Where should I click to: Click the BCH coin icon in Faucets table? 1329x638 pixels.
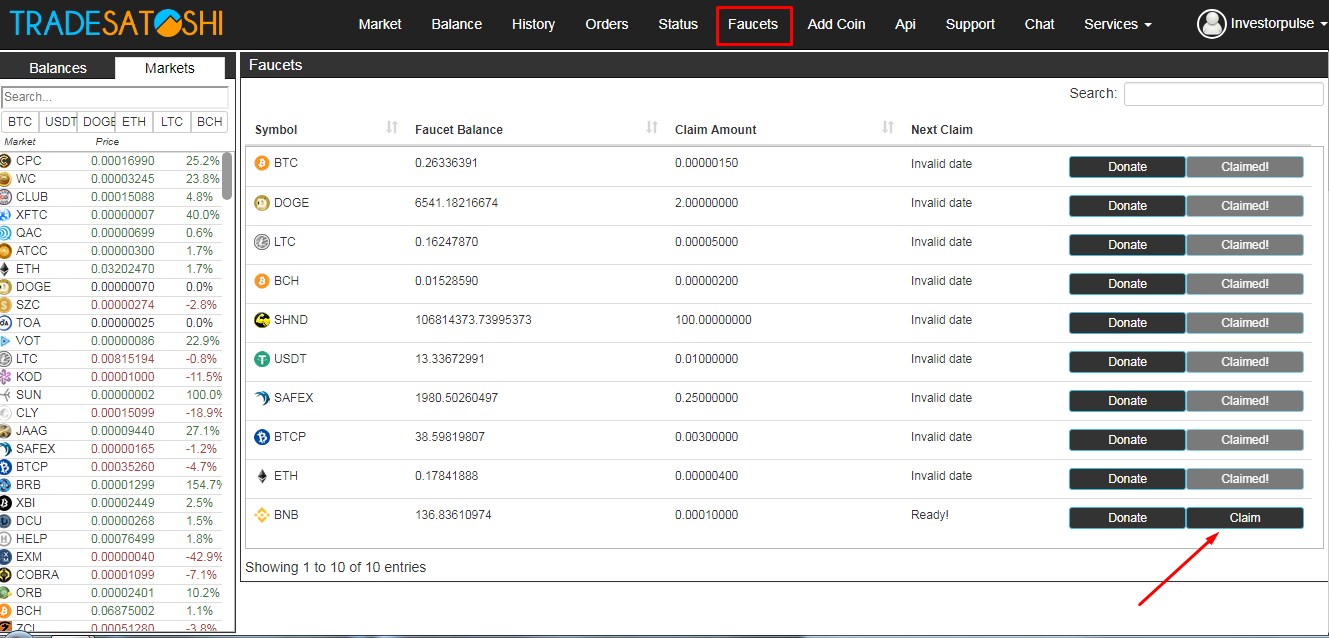click(262, 281)
